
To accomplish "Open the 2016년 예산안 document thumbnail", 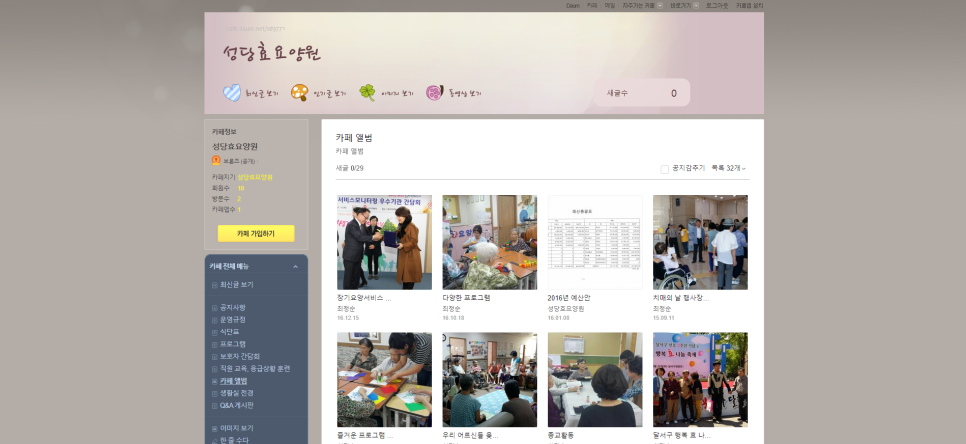I will (595, 243).
